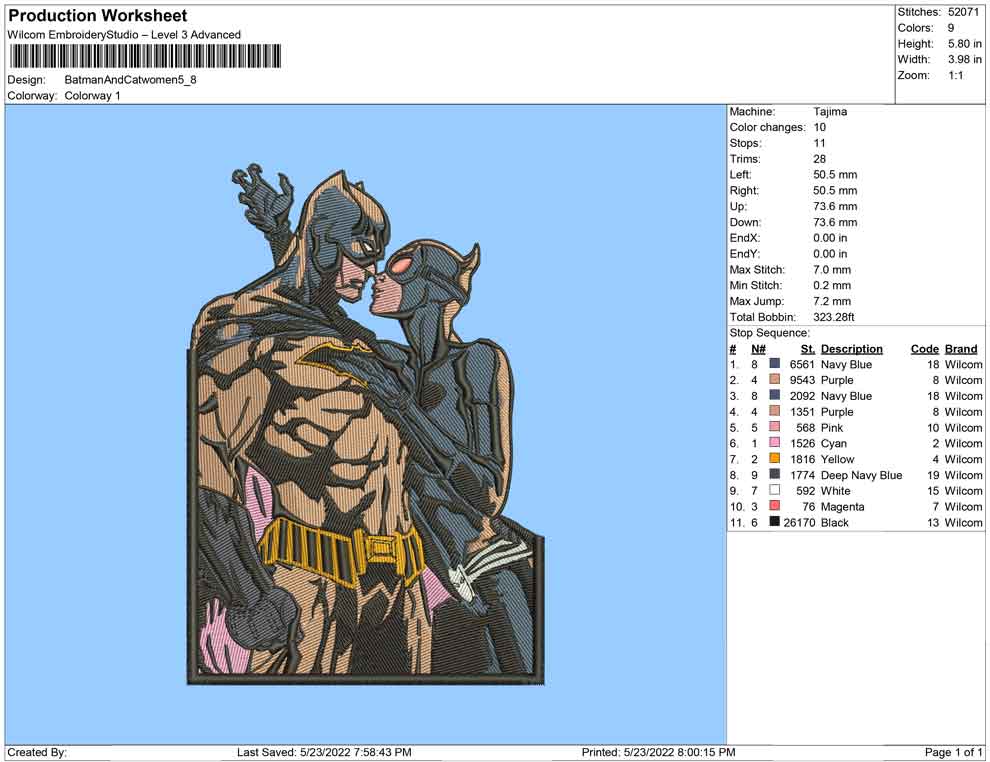Click the Batman and Catwoman design preview

[x=366, y=425]
